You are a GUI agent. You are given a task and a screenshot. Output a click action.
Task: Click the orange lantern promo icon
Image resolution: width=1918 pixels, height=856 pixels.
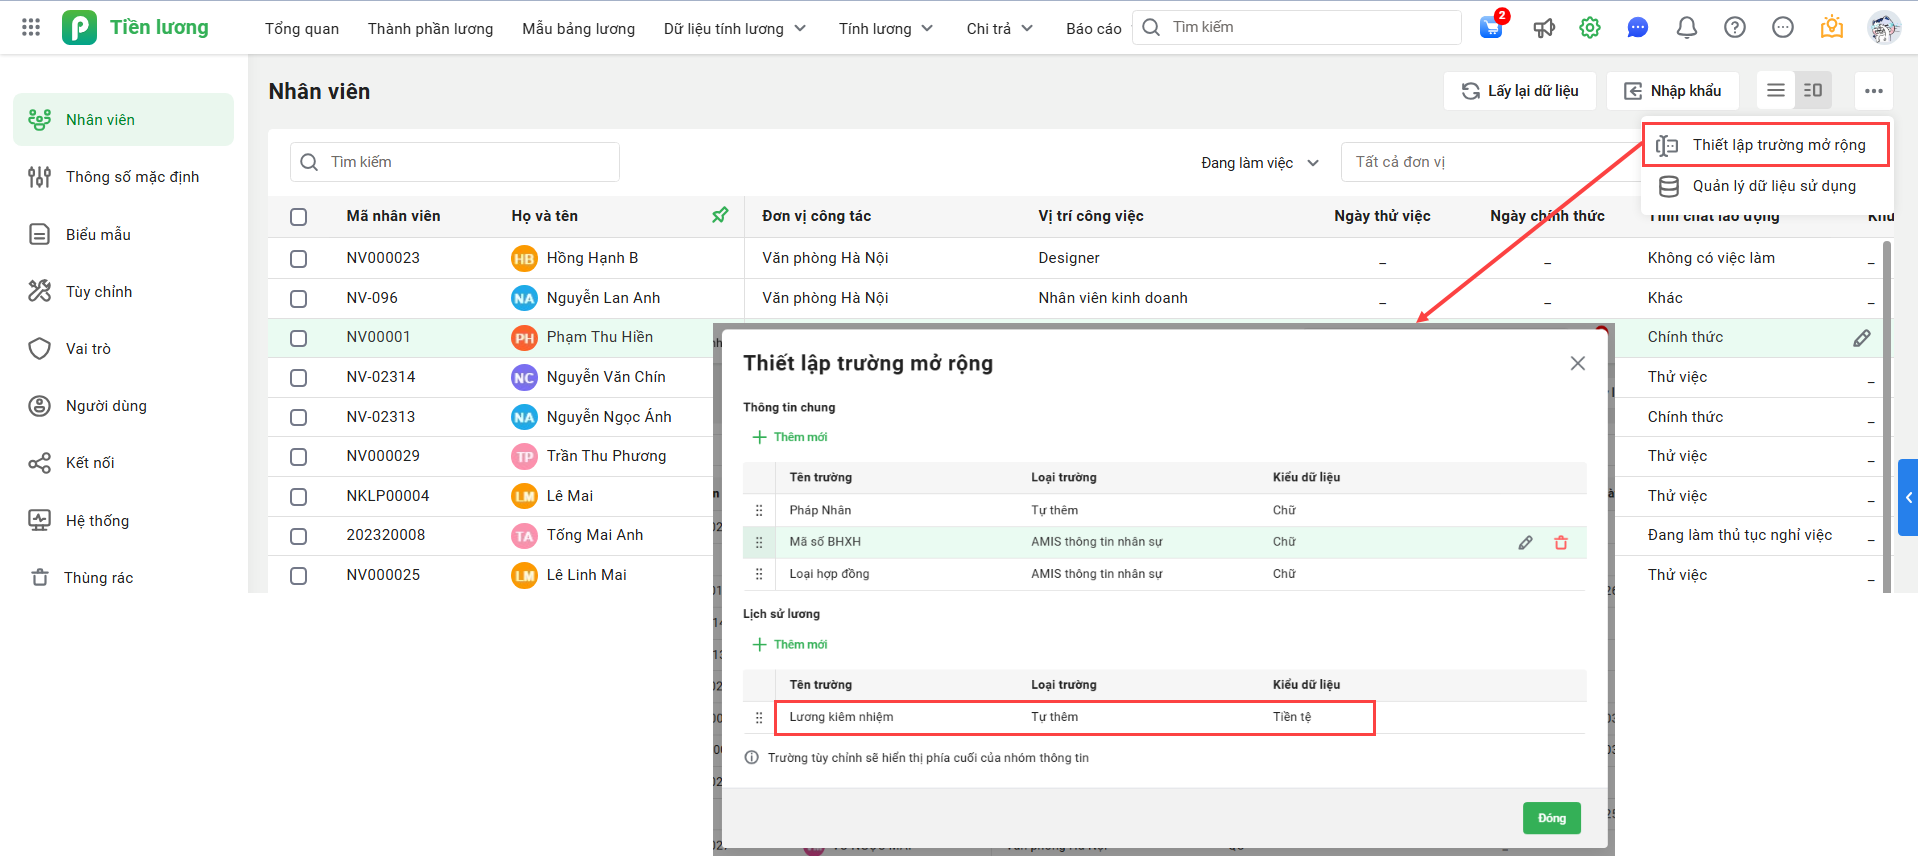coord(1832,27)
